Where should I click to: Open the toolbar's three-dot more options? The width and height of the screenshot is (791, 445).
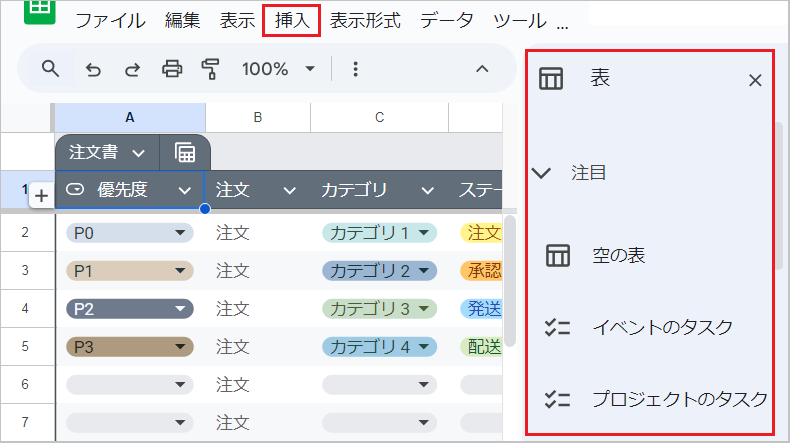[356, 69]
